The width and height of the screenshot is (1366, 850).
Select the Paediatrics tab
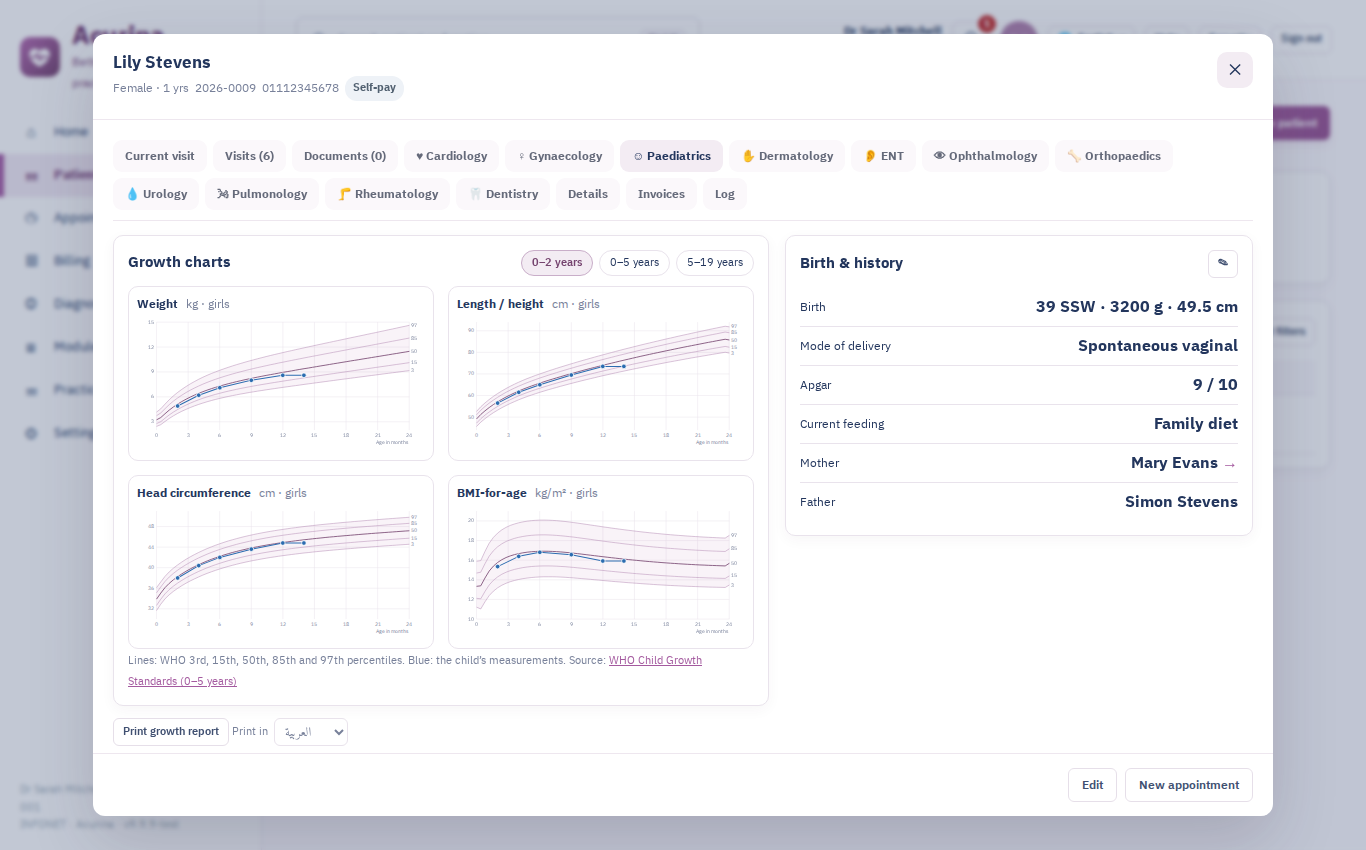pyautogui.click(x=671, y=156)
